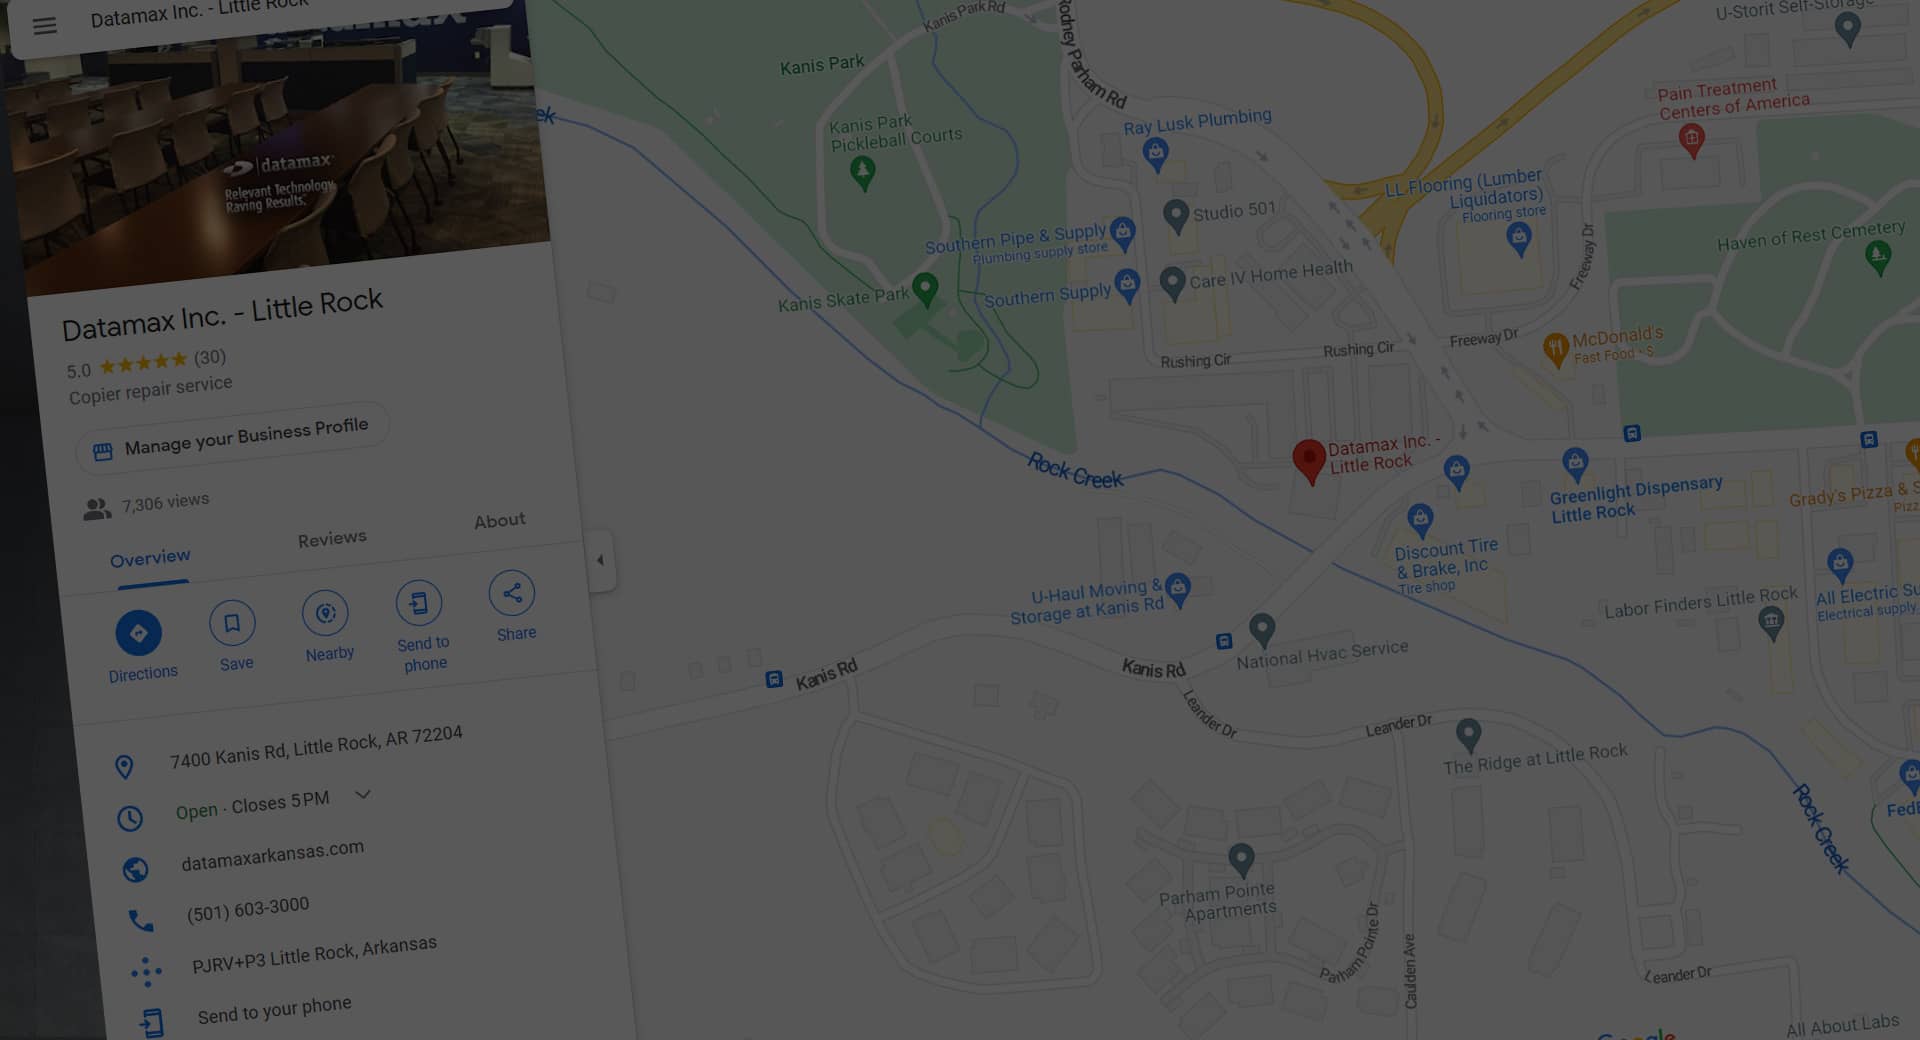Switch to the Reviews tab
The height and width of the screenshot is (1040, 1920).
[332, 539]
